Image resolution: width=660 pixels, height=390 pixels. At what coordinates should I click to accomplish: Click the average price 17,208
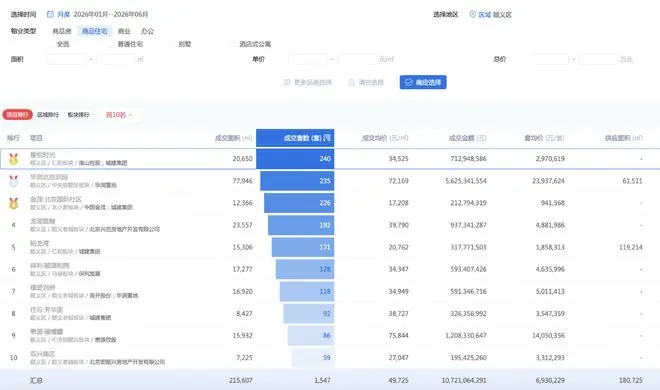(x=399, y=203)
